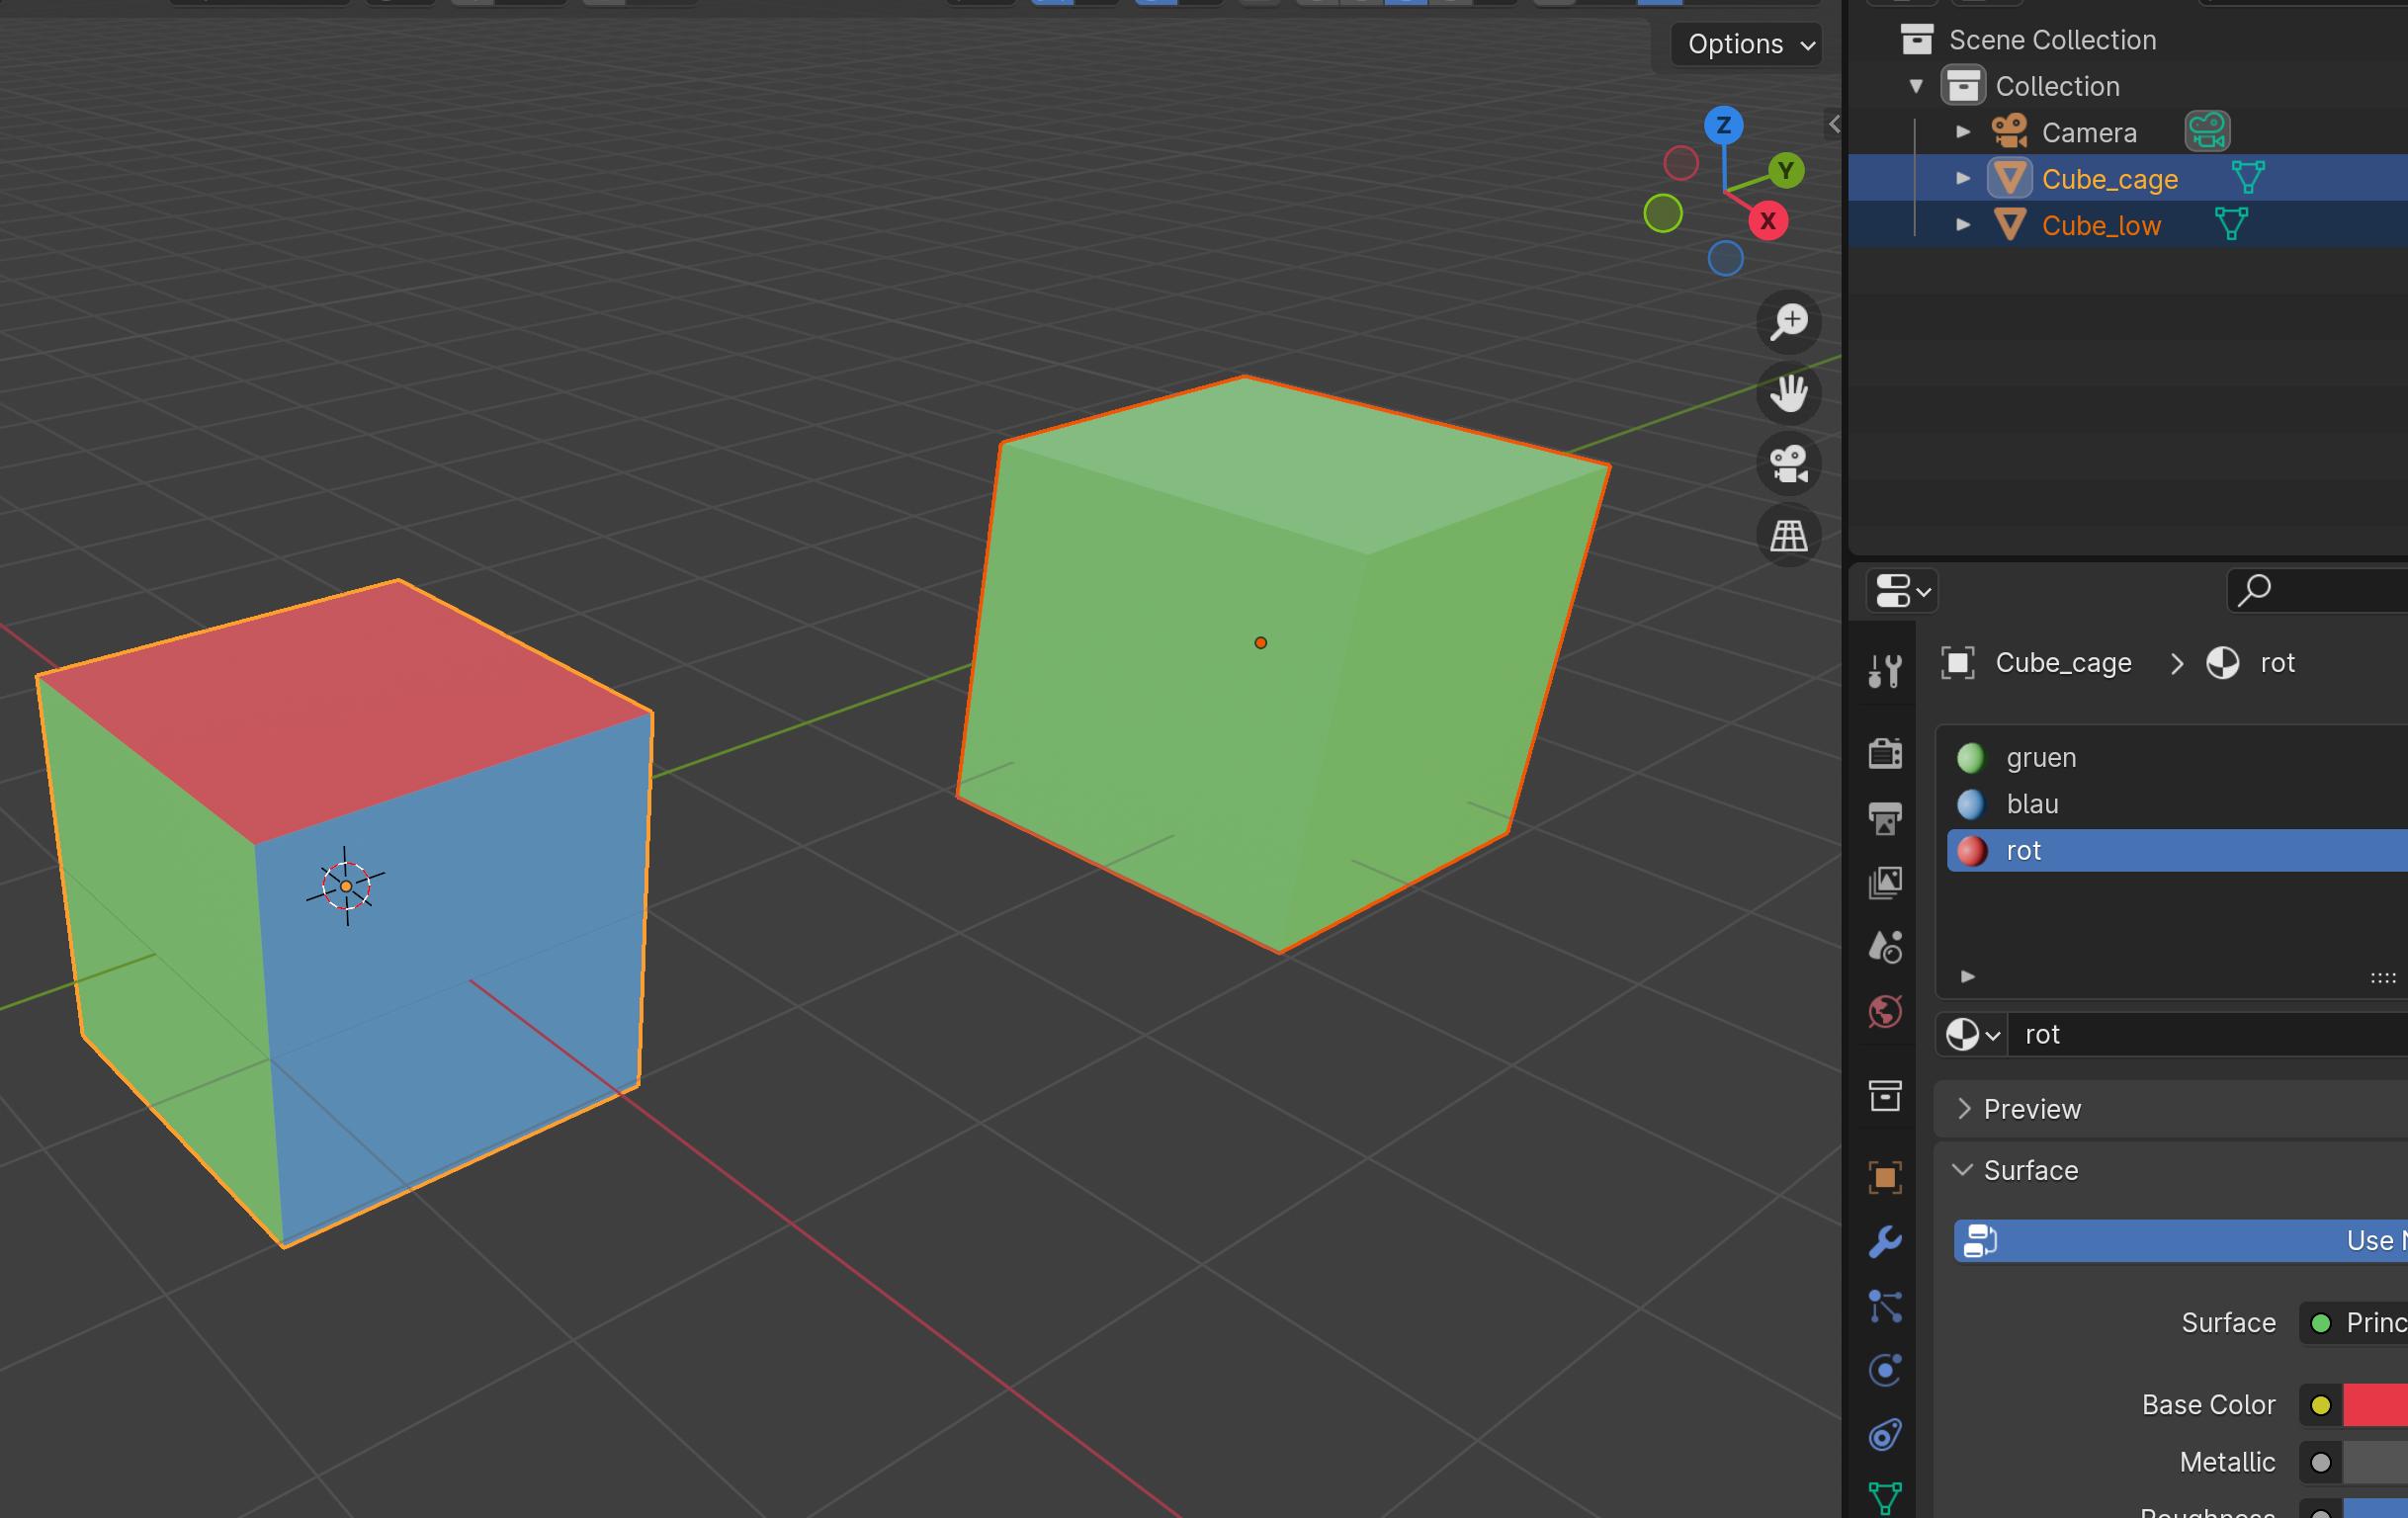
Task: Open the Modifiers wrench properties tab
Action: pos(1885,1241)
